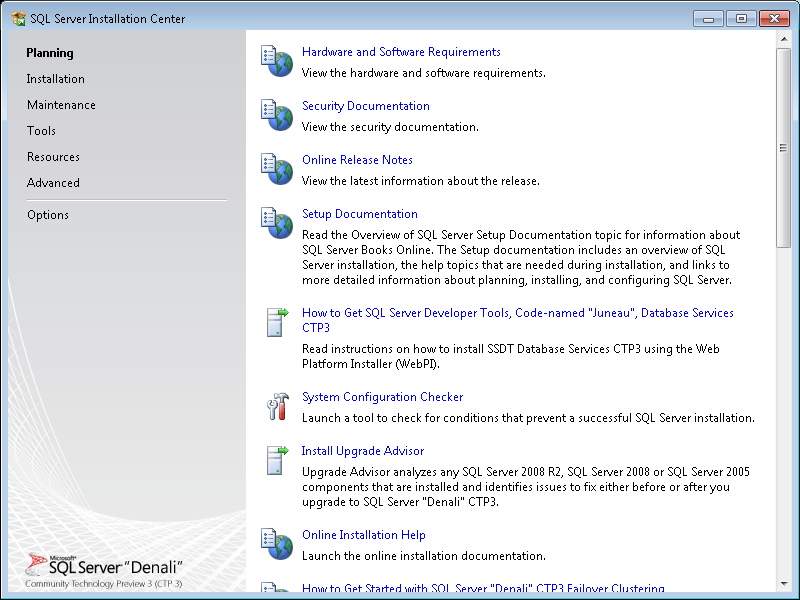800x600 pixels.
Task: Click the Install Upgrade Advisor server icon
Action: pos(278,460)
